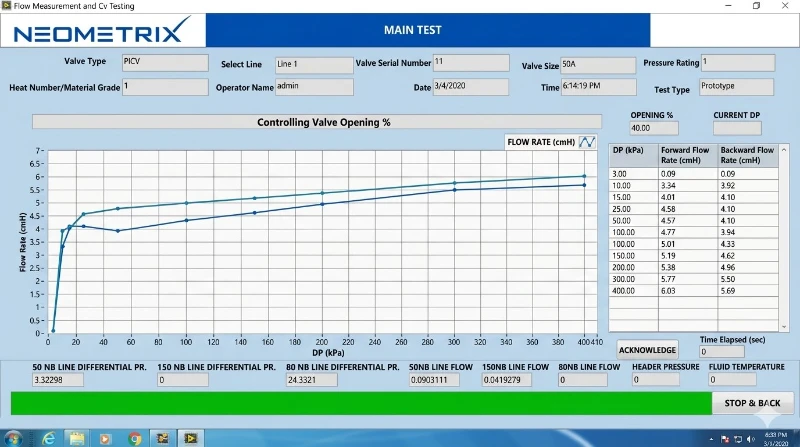Viewport: 800px width, 447px height.
Task: Launch Internet Explorer from the taskbar
Action: [x=48, y=438]
